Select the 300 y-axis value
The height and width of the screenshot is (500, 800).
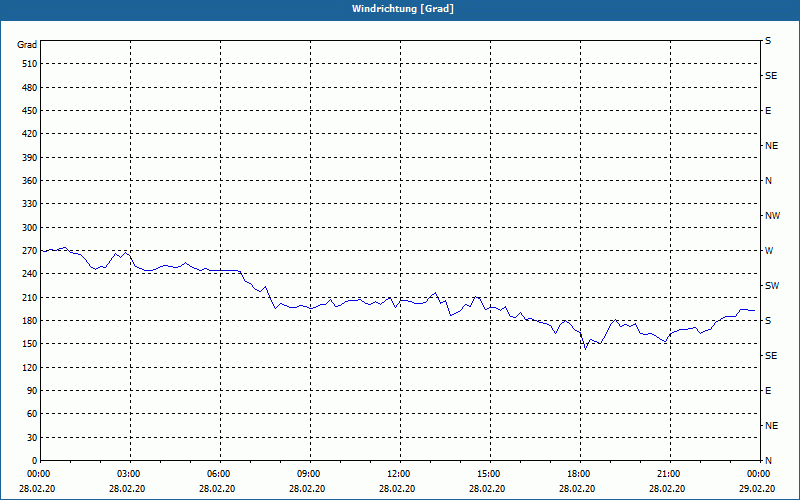click(29, 228)
